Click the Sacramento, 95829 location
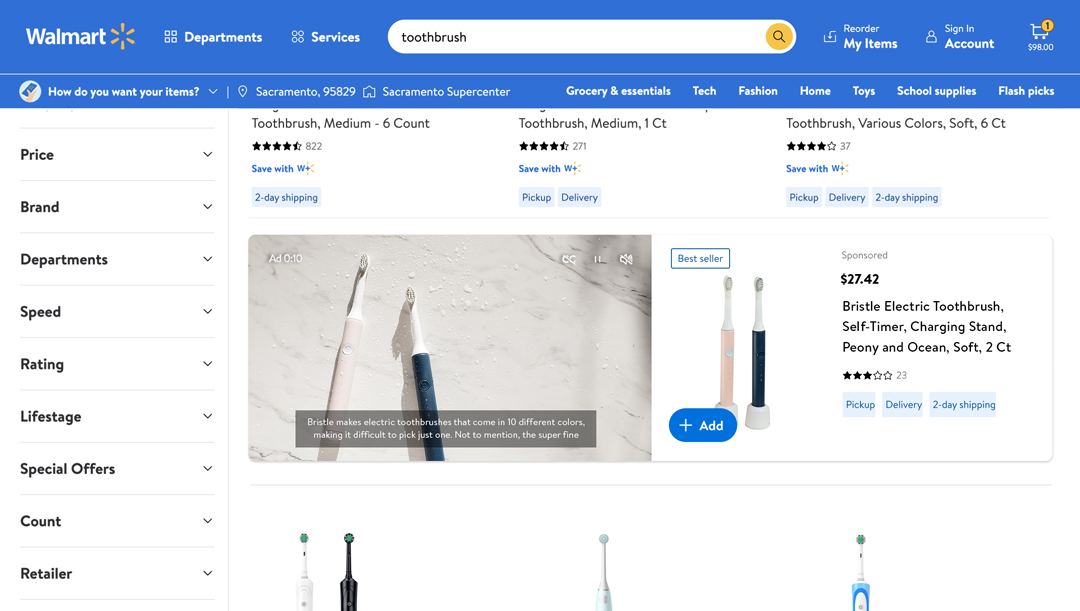Image resolution: width=1080 pixels, height=611 pixels. [297, 92]
